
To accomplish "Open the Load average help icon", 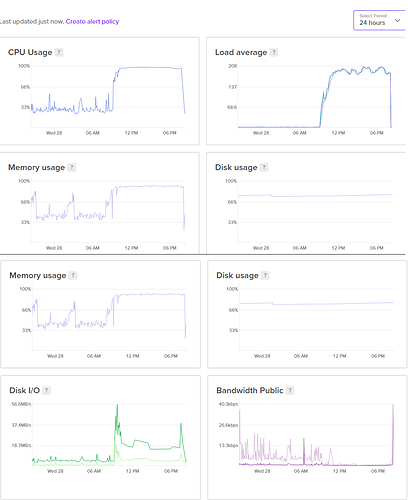I will pos(274,52).
